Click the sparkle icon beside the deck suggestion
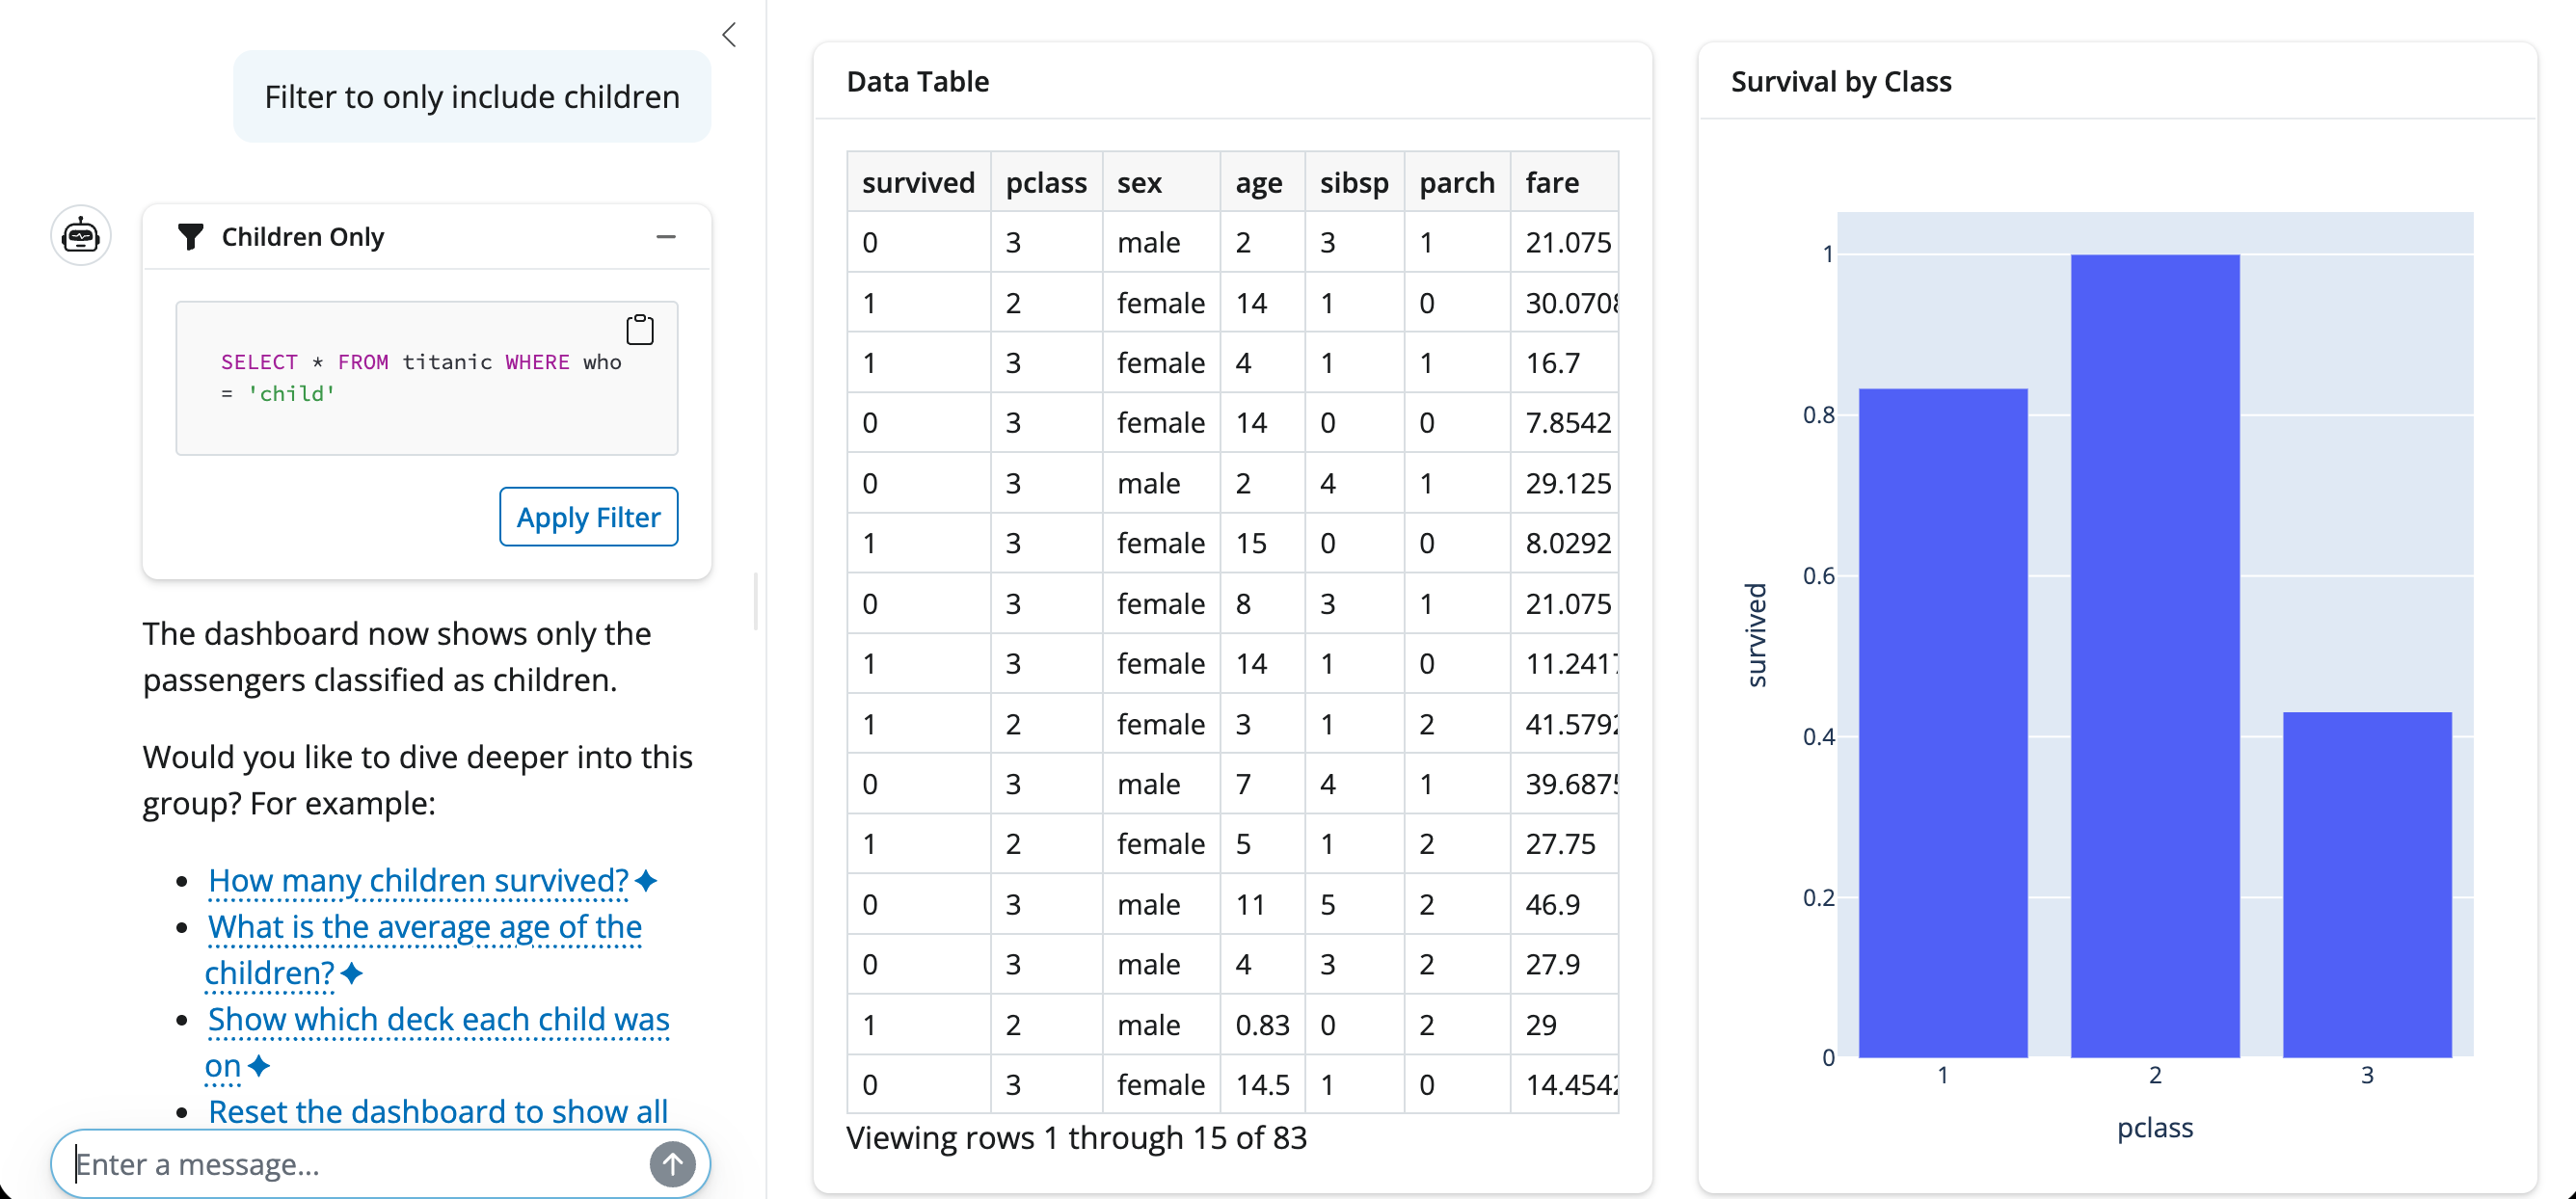The height and width of the screenshot is (1199, 2576). point(259,1066)
